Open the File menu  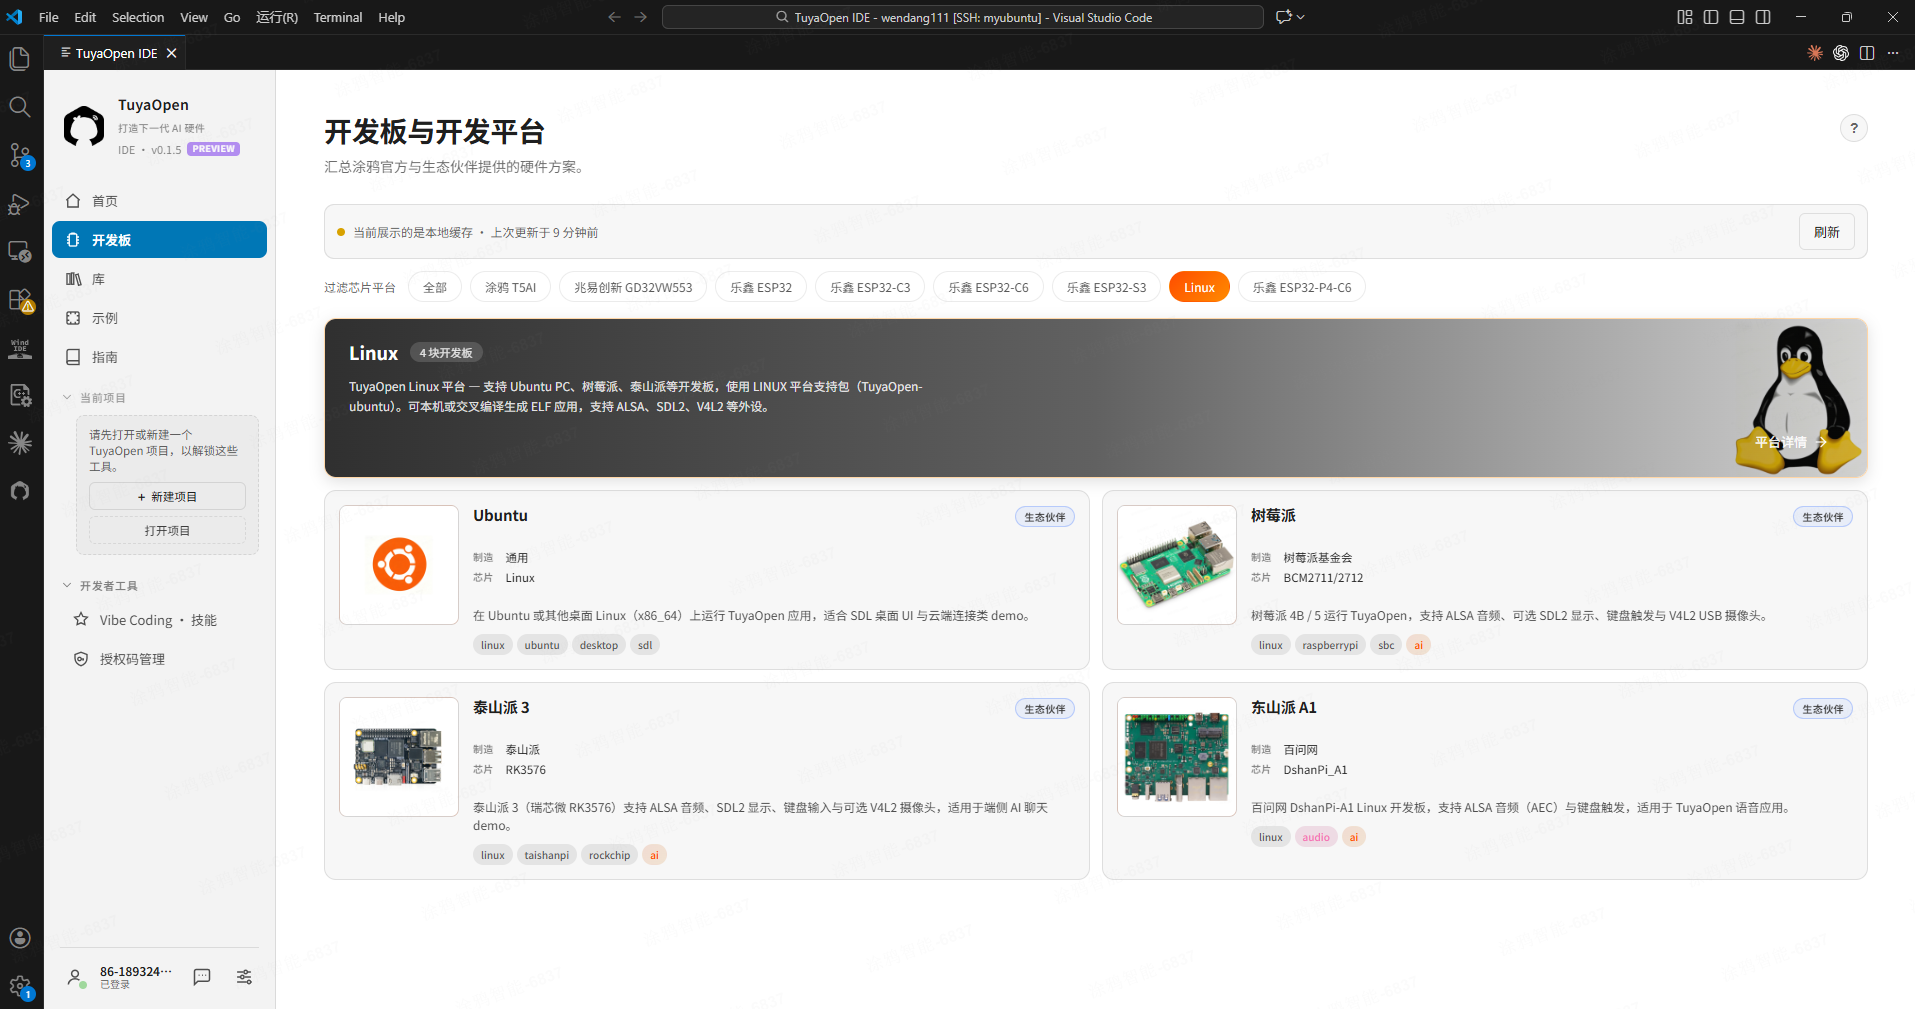pyautogui.click(x=48, y=17)
